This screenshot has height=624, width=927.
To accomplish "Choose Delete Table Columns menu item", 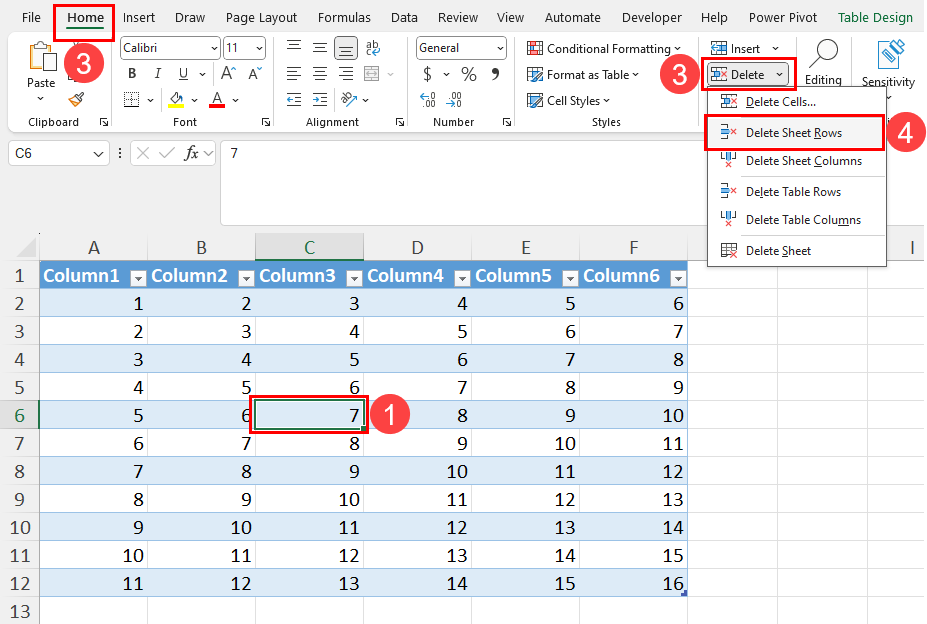I will (x=796, y=220).
